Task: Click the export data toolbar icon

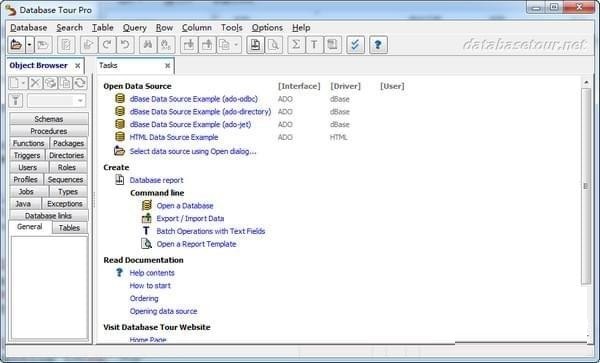Action: click(207, 45)
